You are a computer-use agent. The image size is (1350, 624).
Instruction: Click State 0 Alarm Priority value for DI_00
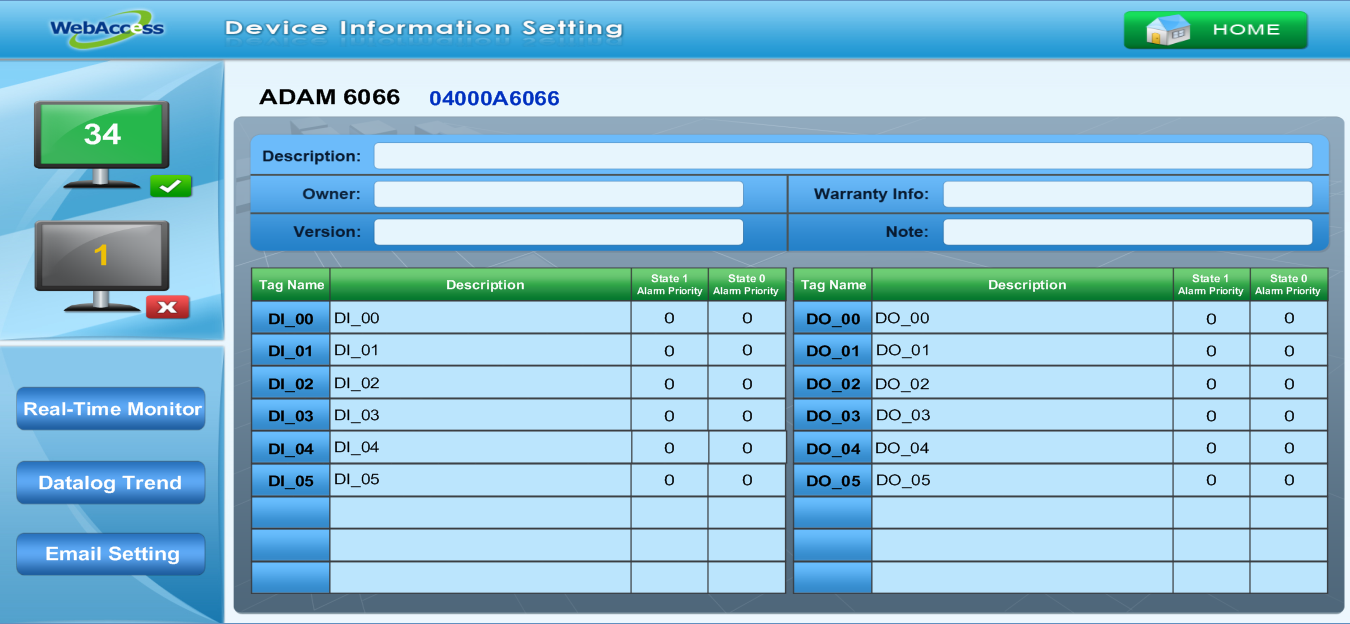tap(747, 319)
